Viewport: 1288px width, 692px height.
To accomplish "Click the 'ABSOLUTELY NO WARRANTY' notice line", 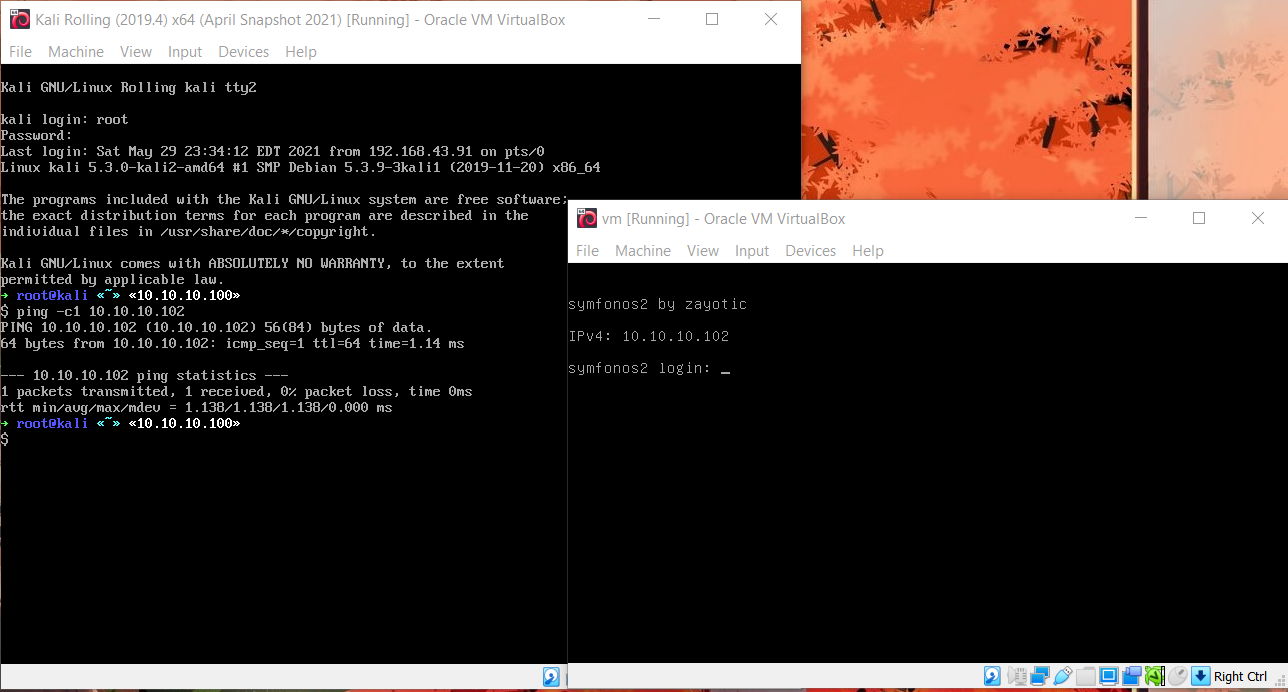I will pyautogui.click(x=253, y=263).
